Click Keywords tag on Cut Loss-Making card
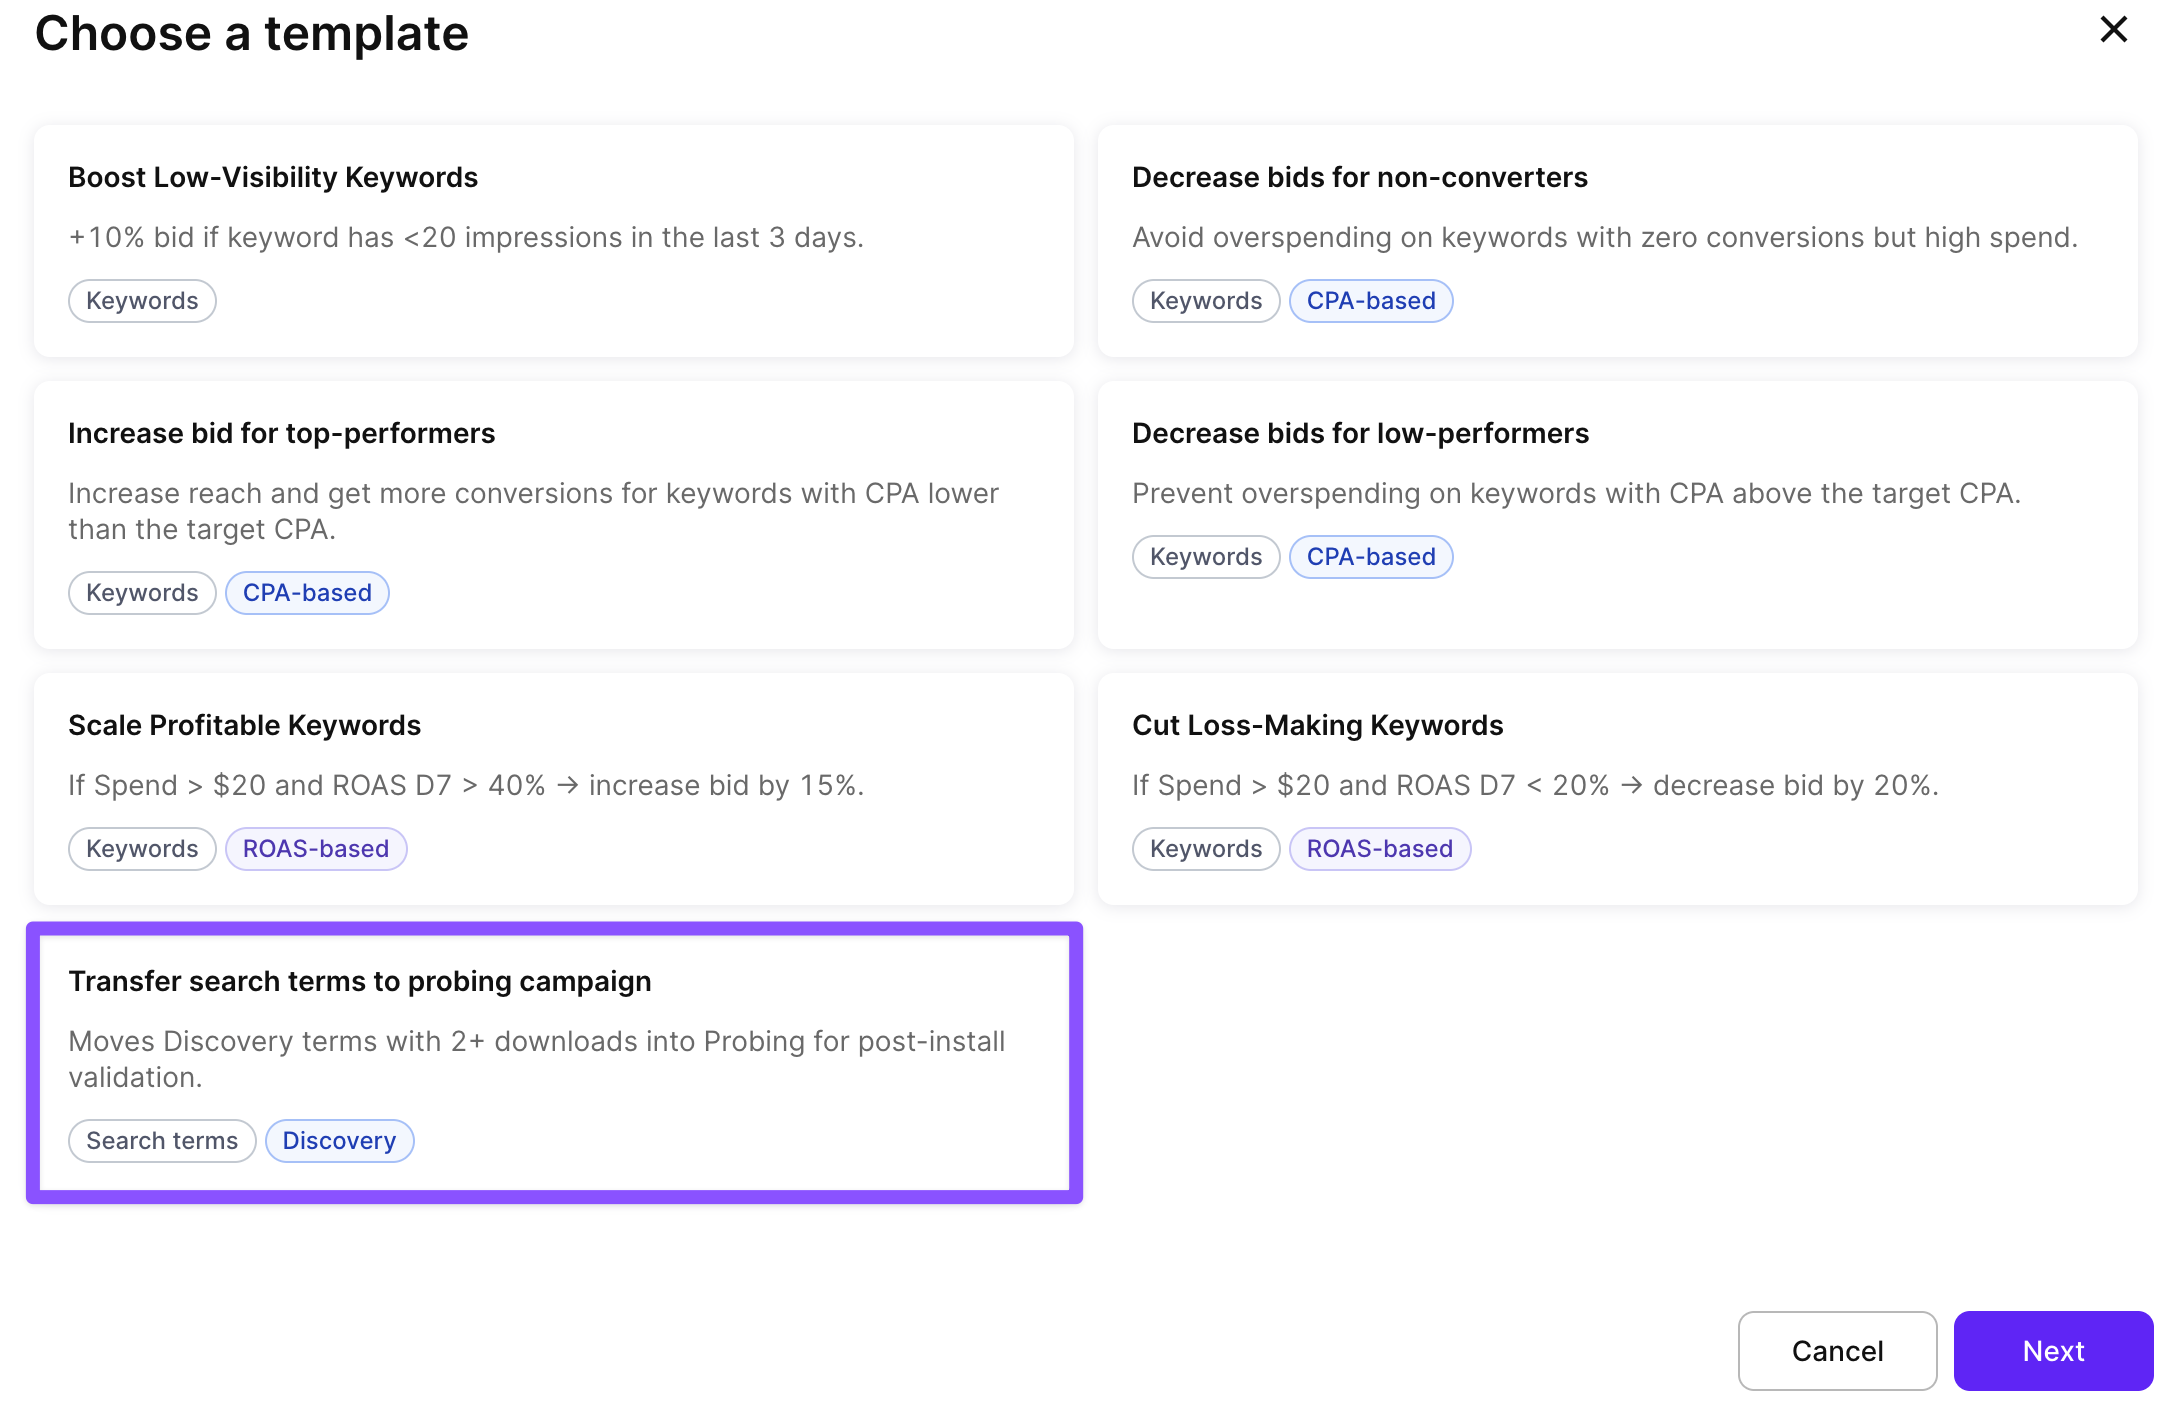The image size is (2176, 1426). [x=1206, y=849]
